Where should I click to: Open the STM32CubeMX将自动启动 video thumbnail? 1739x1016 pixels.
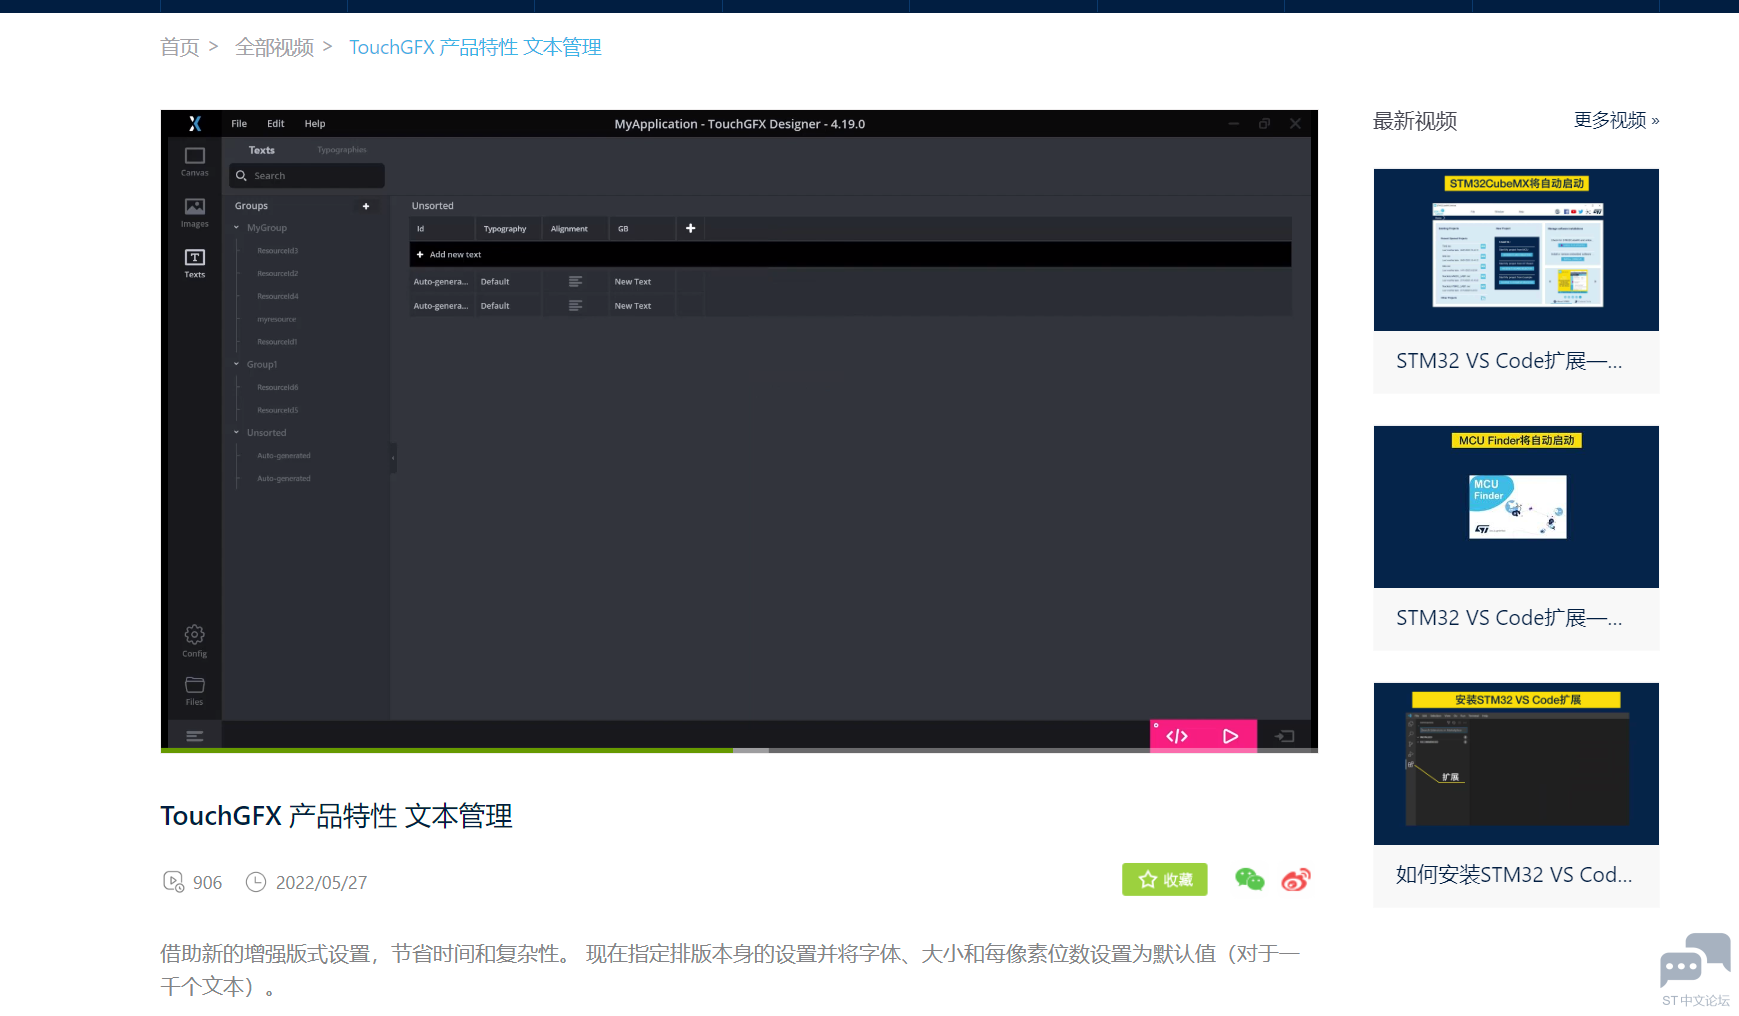click(1516, 250)
